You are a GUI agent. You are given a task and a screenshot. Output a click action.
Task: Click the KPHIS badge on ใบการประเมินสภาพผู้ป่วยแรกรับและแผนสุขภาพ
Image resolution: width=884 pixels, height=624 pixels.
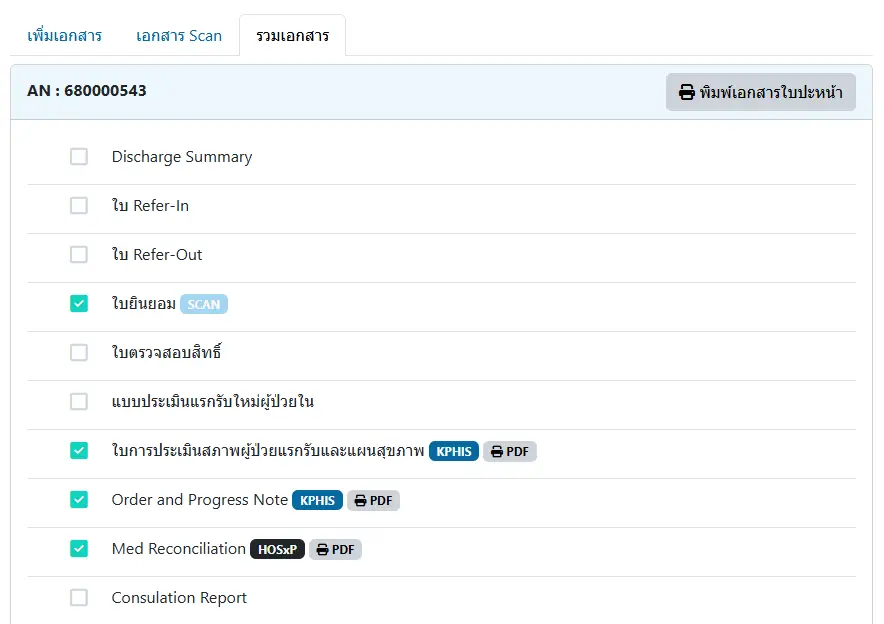click(x=453, y=451)
